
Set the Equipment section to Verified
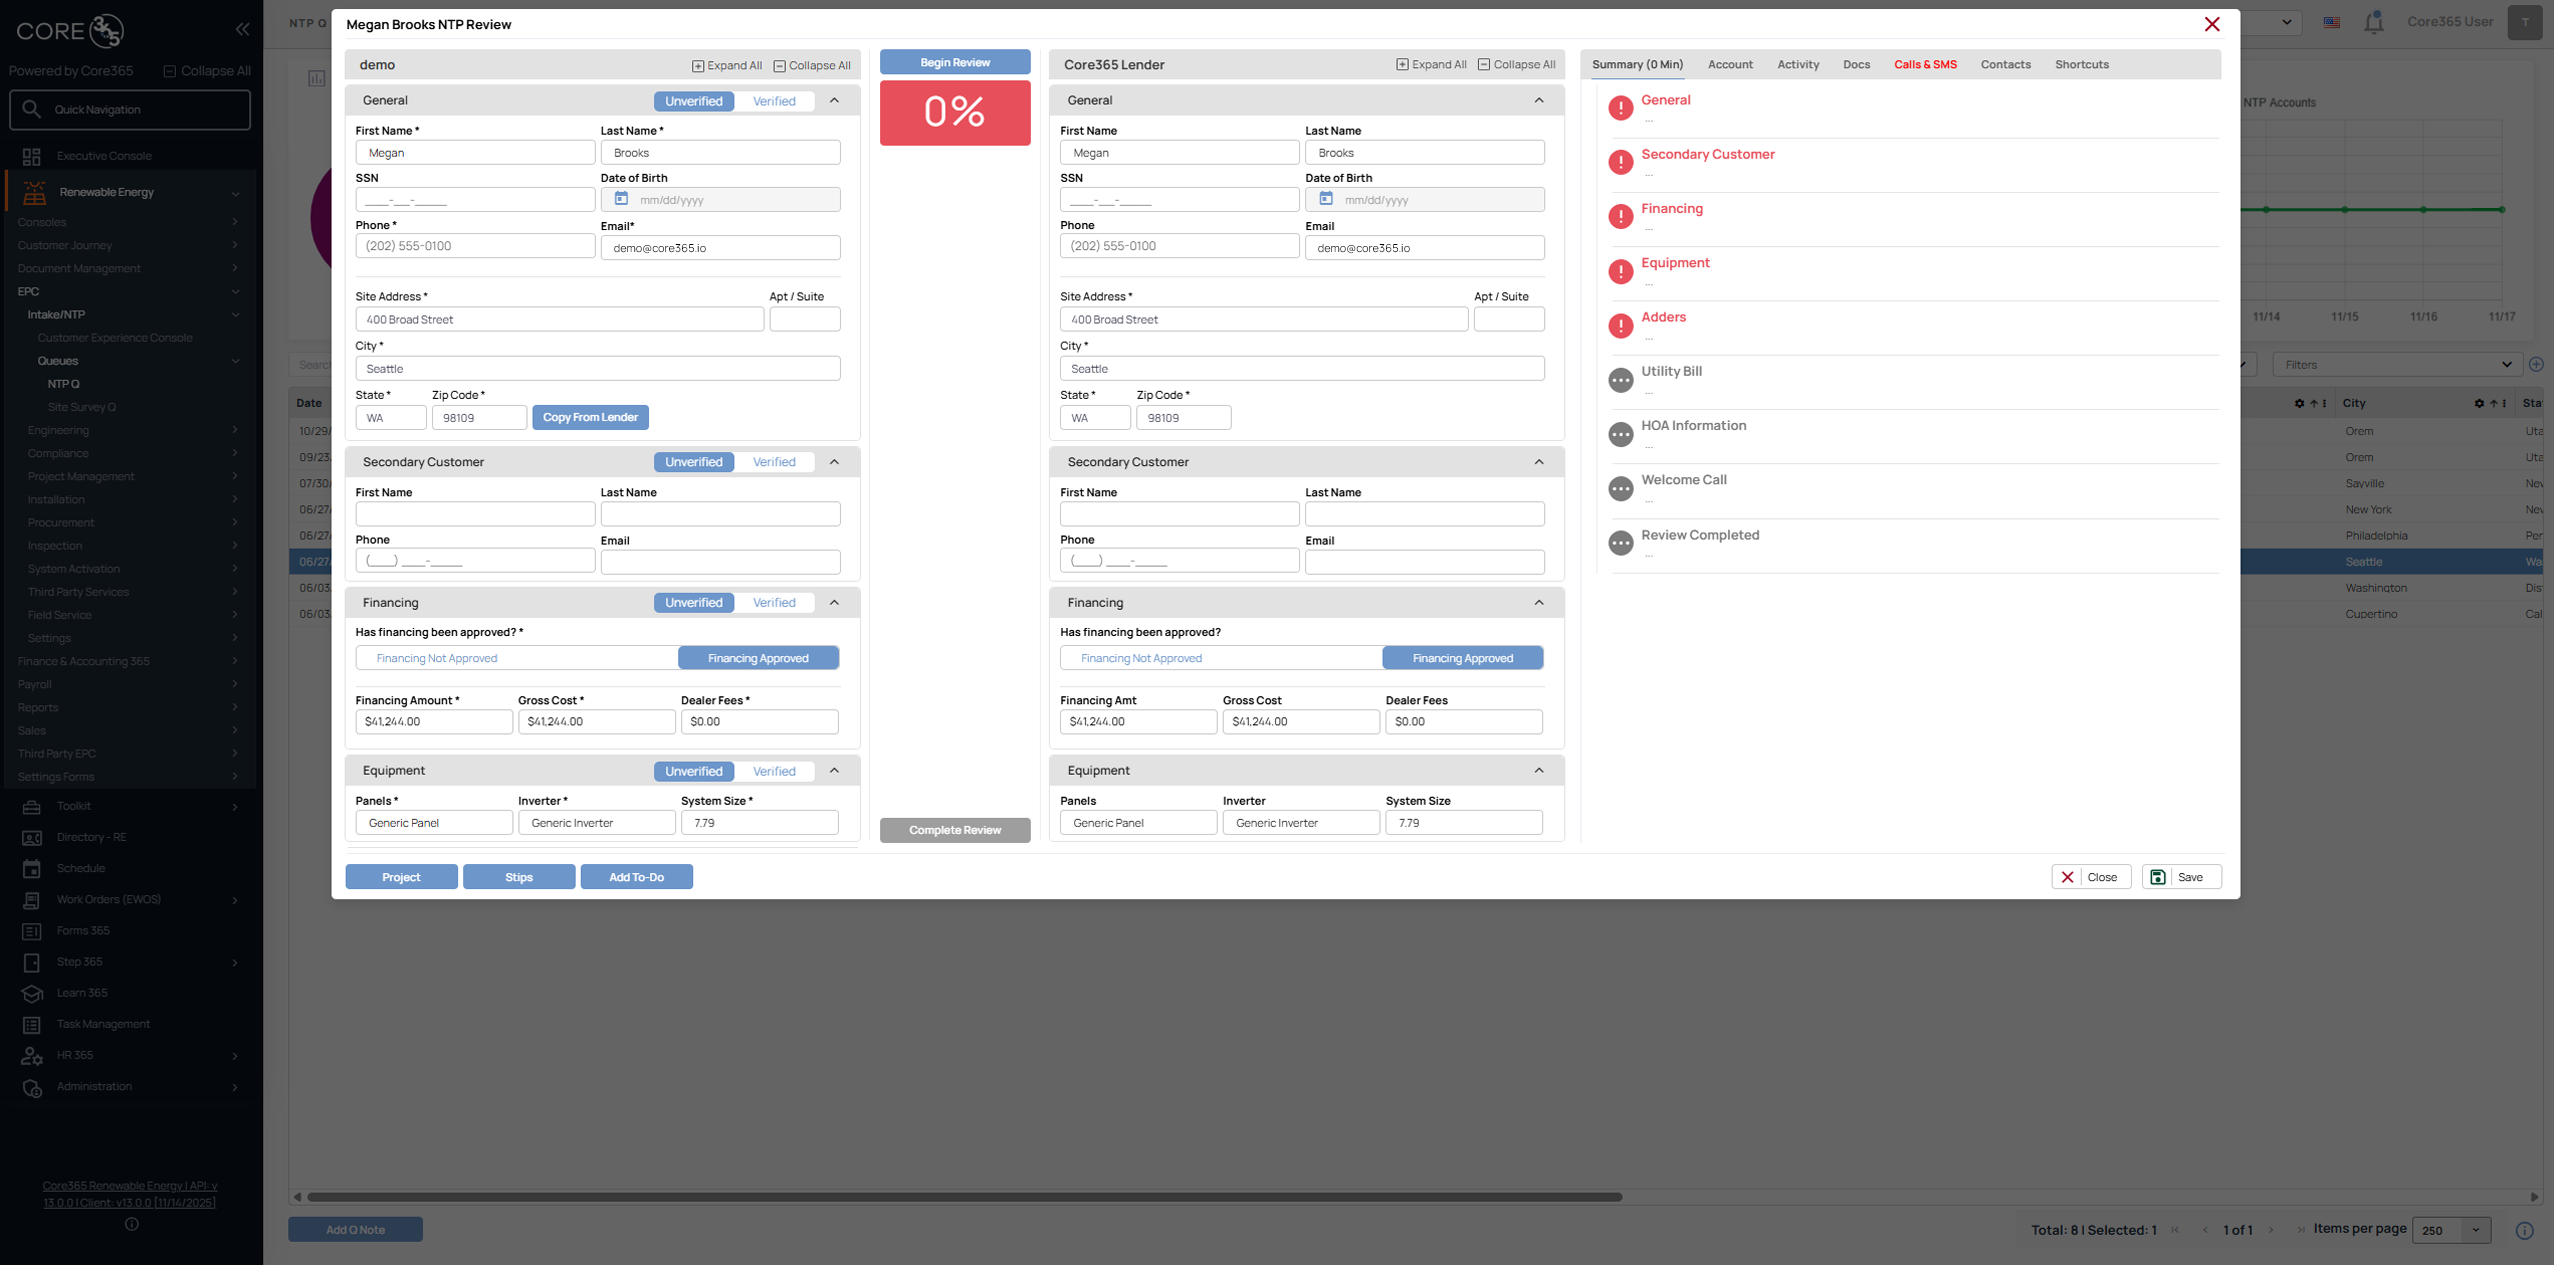tap(774, 771)
